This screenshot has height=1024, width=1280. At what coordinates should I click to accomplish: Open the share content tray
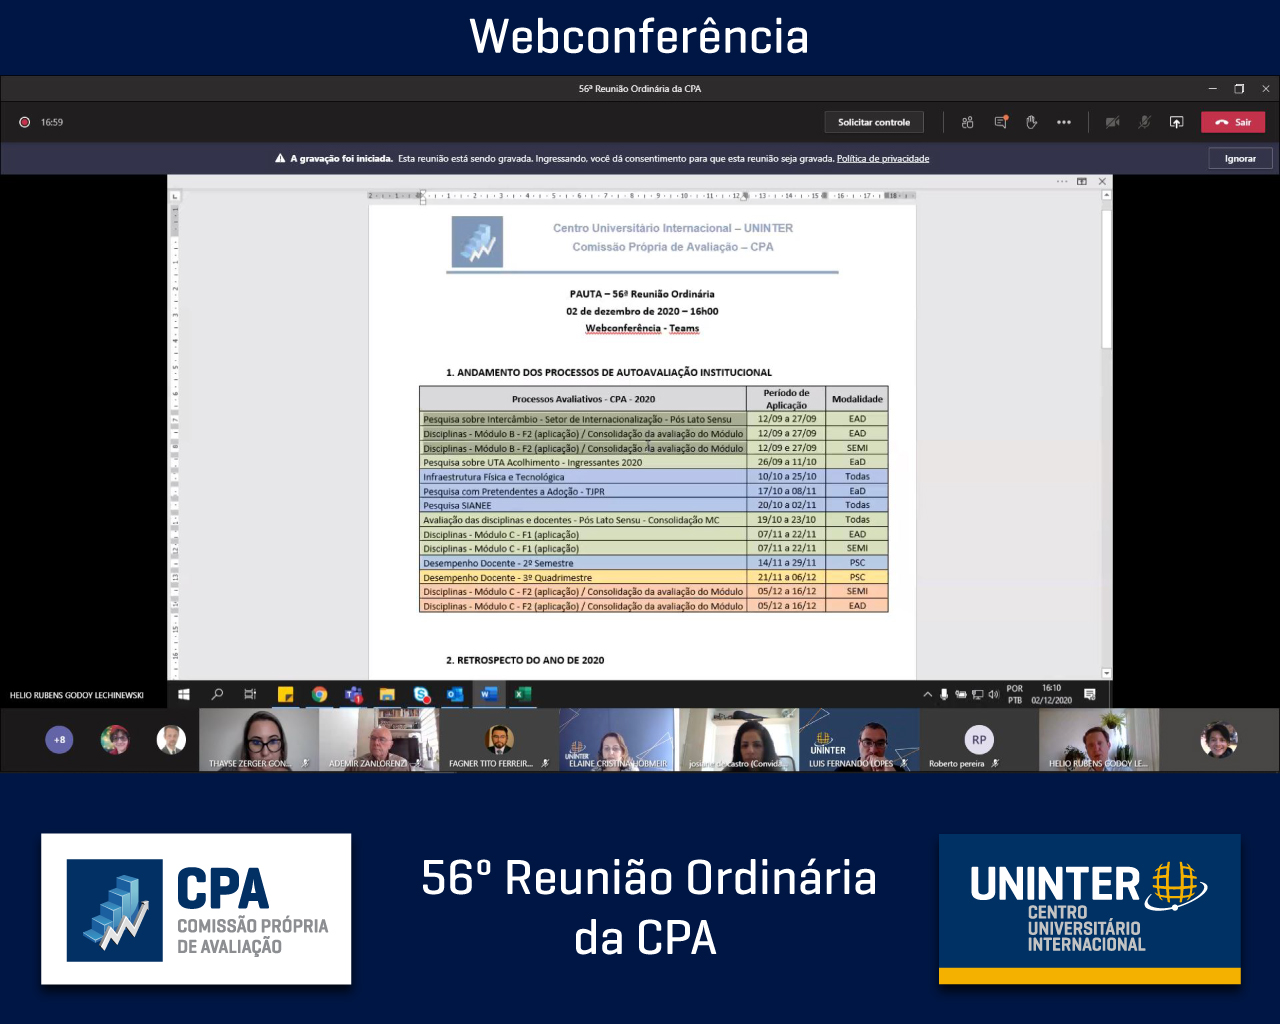[1176, 122]
